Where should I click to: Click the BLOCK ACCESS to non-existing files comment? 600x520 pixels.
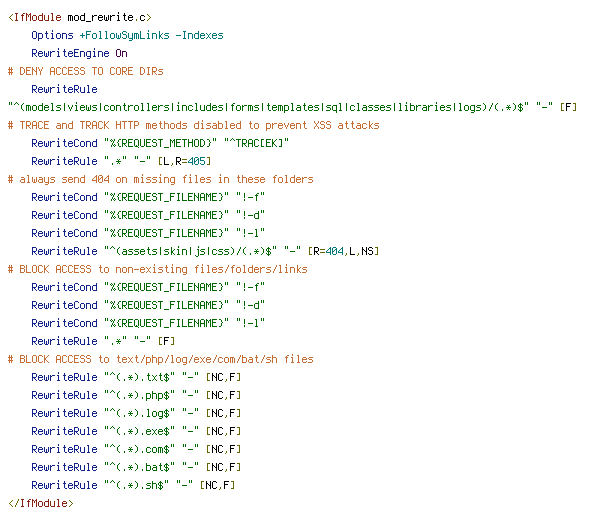click(x=158, y=269)
